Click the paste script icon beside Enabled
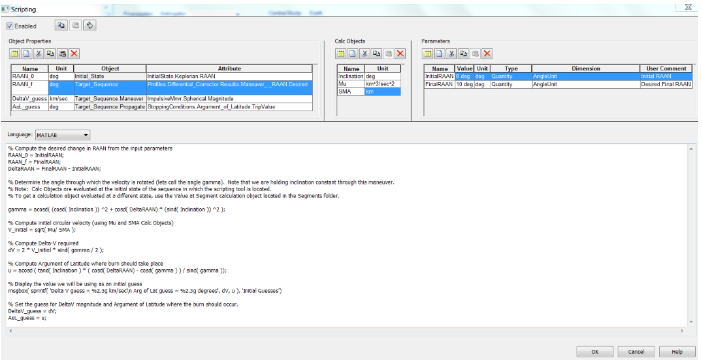The width and height of the screenshot is (702, 360). [x=76, y=26]
